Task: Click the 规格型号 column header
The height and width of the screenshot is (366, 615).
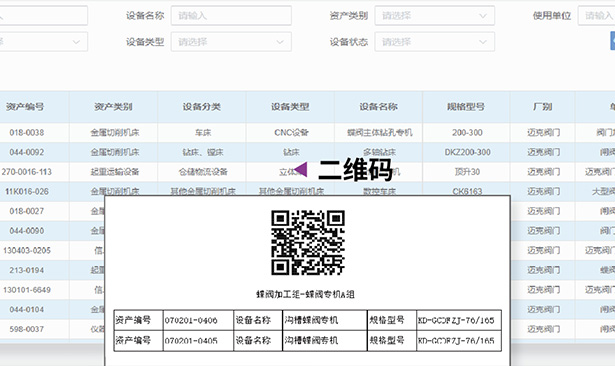Action: coord(466,107)
